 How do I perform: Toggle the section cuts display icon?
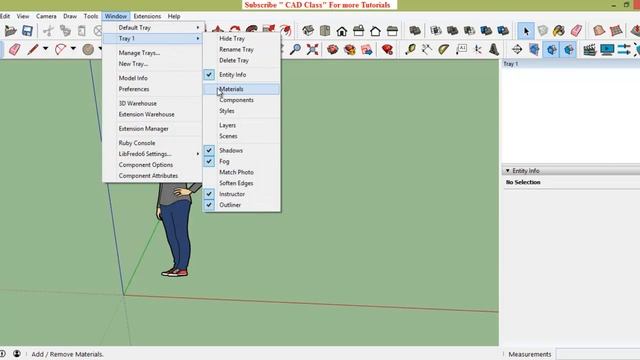coord(551,49)
